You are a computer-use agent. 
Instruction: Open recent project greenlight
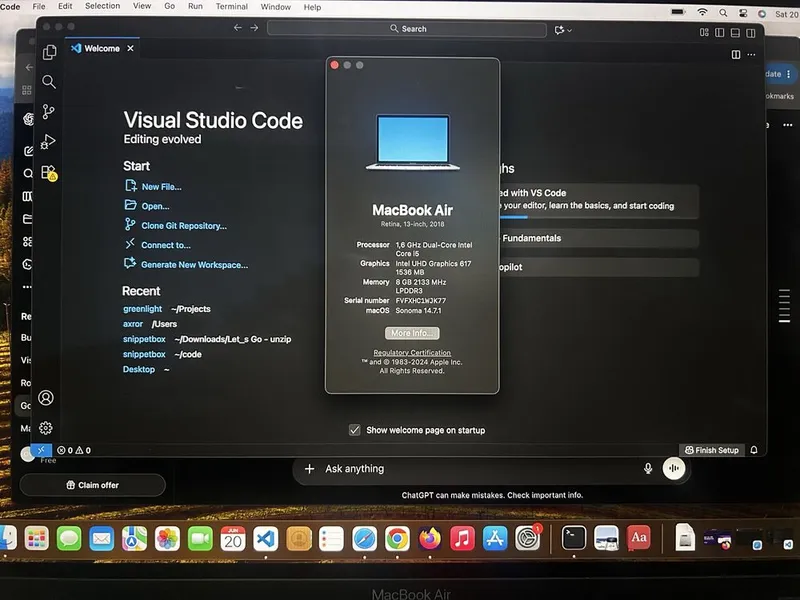pyautogui.click(x=142, y=309)
